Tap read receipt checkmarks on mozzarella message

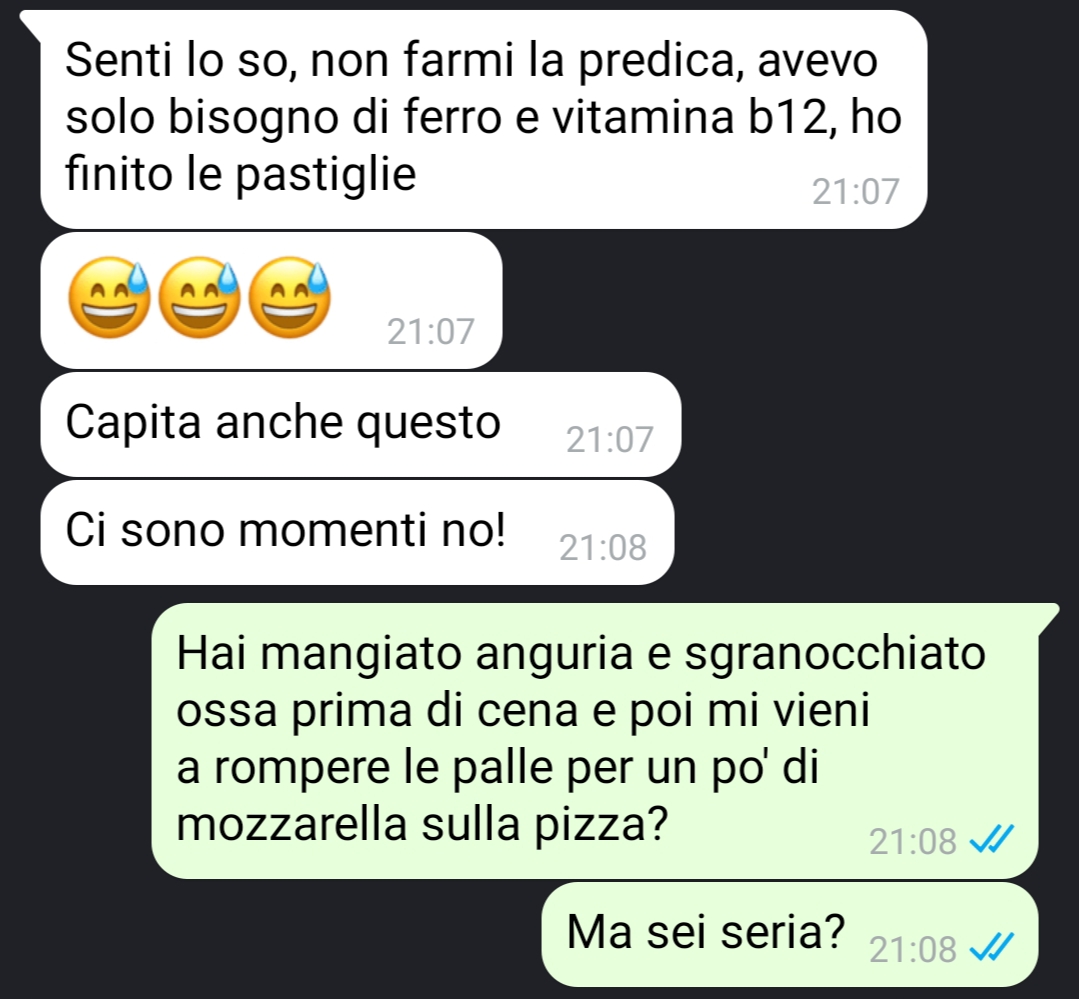click(x=992, y=839)
